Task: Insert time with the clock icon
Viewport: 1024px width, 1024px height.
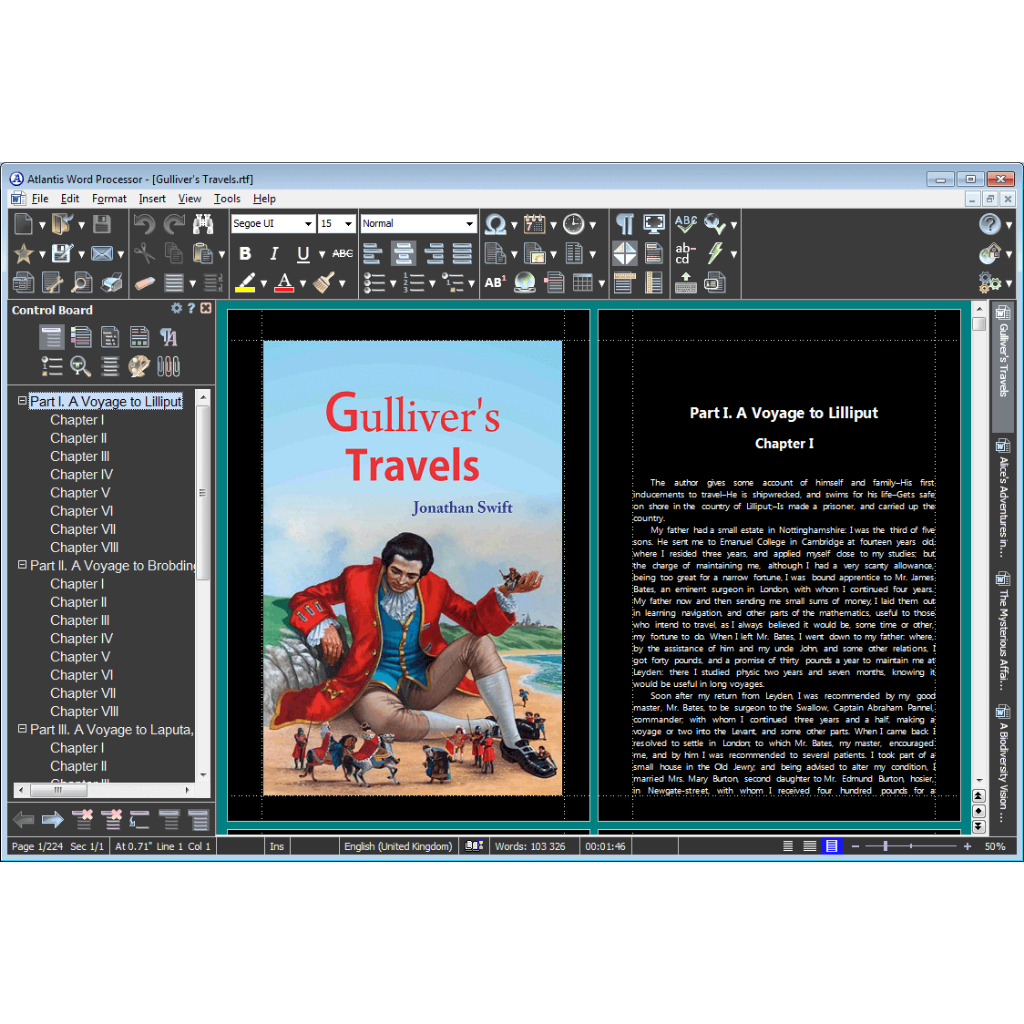Action: click(574, 224)
